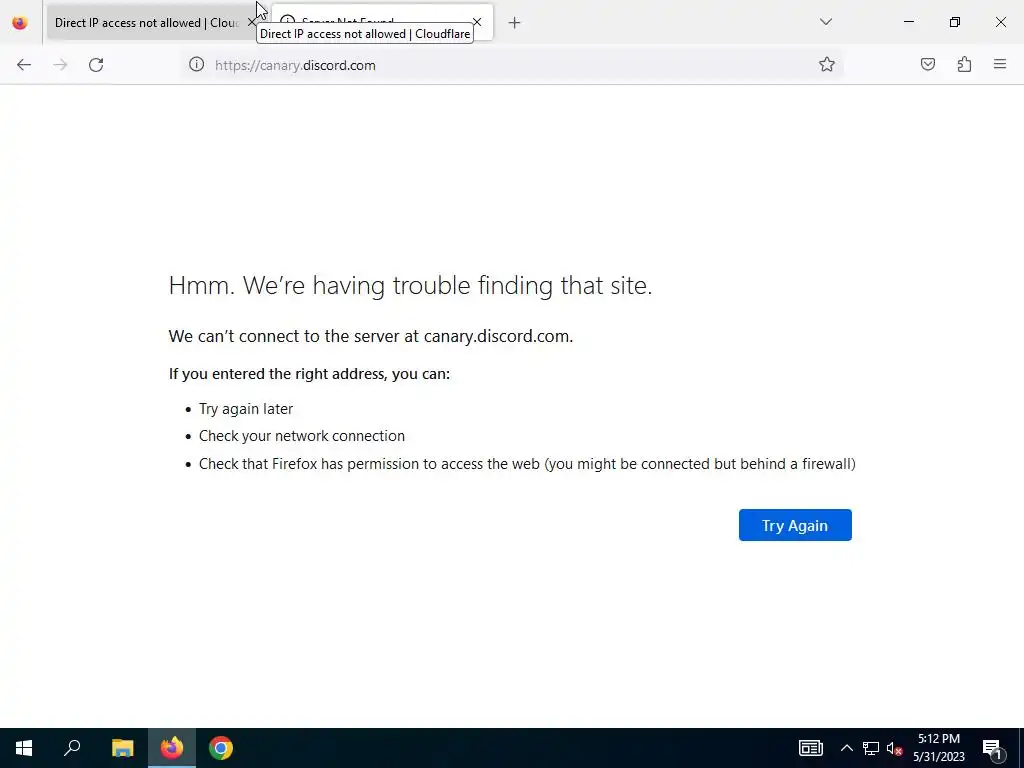Click the Firefox firewall permission bullet
Viewport: 1024px width, 768px height.
527,464
